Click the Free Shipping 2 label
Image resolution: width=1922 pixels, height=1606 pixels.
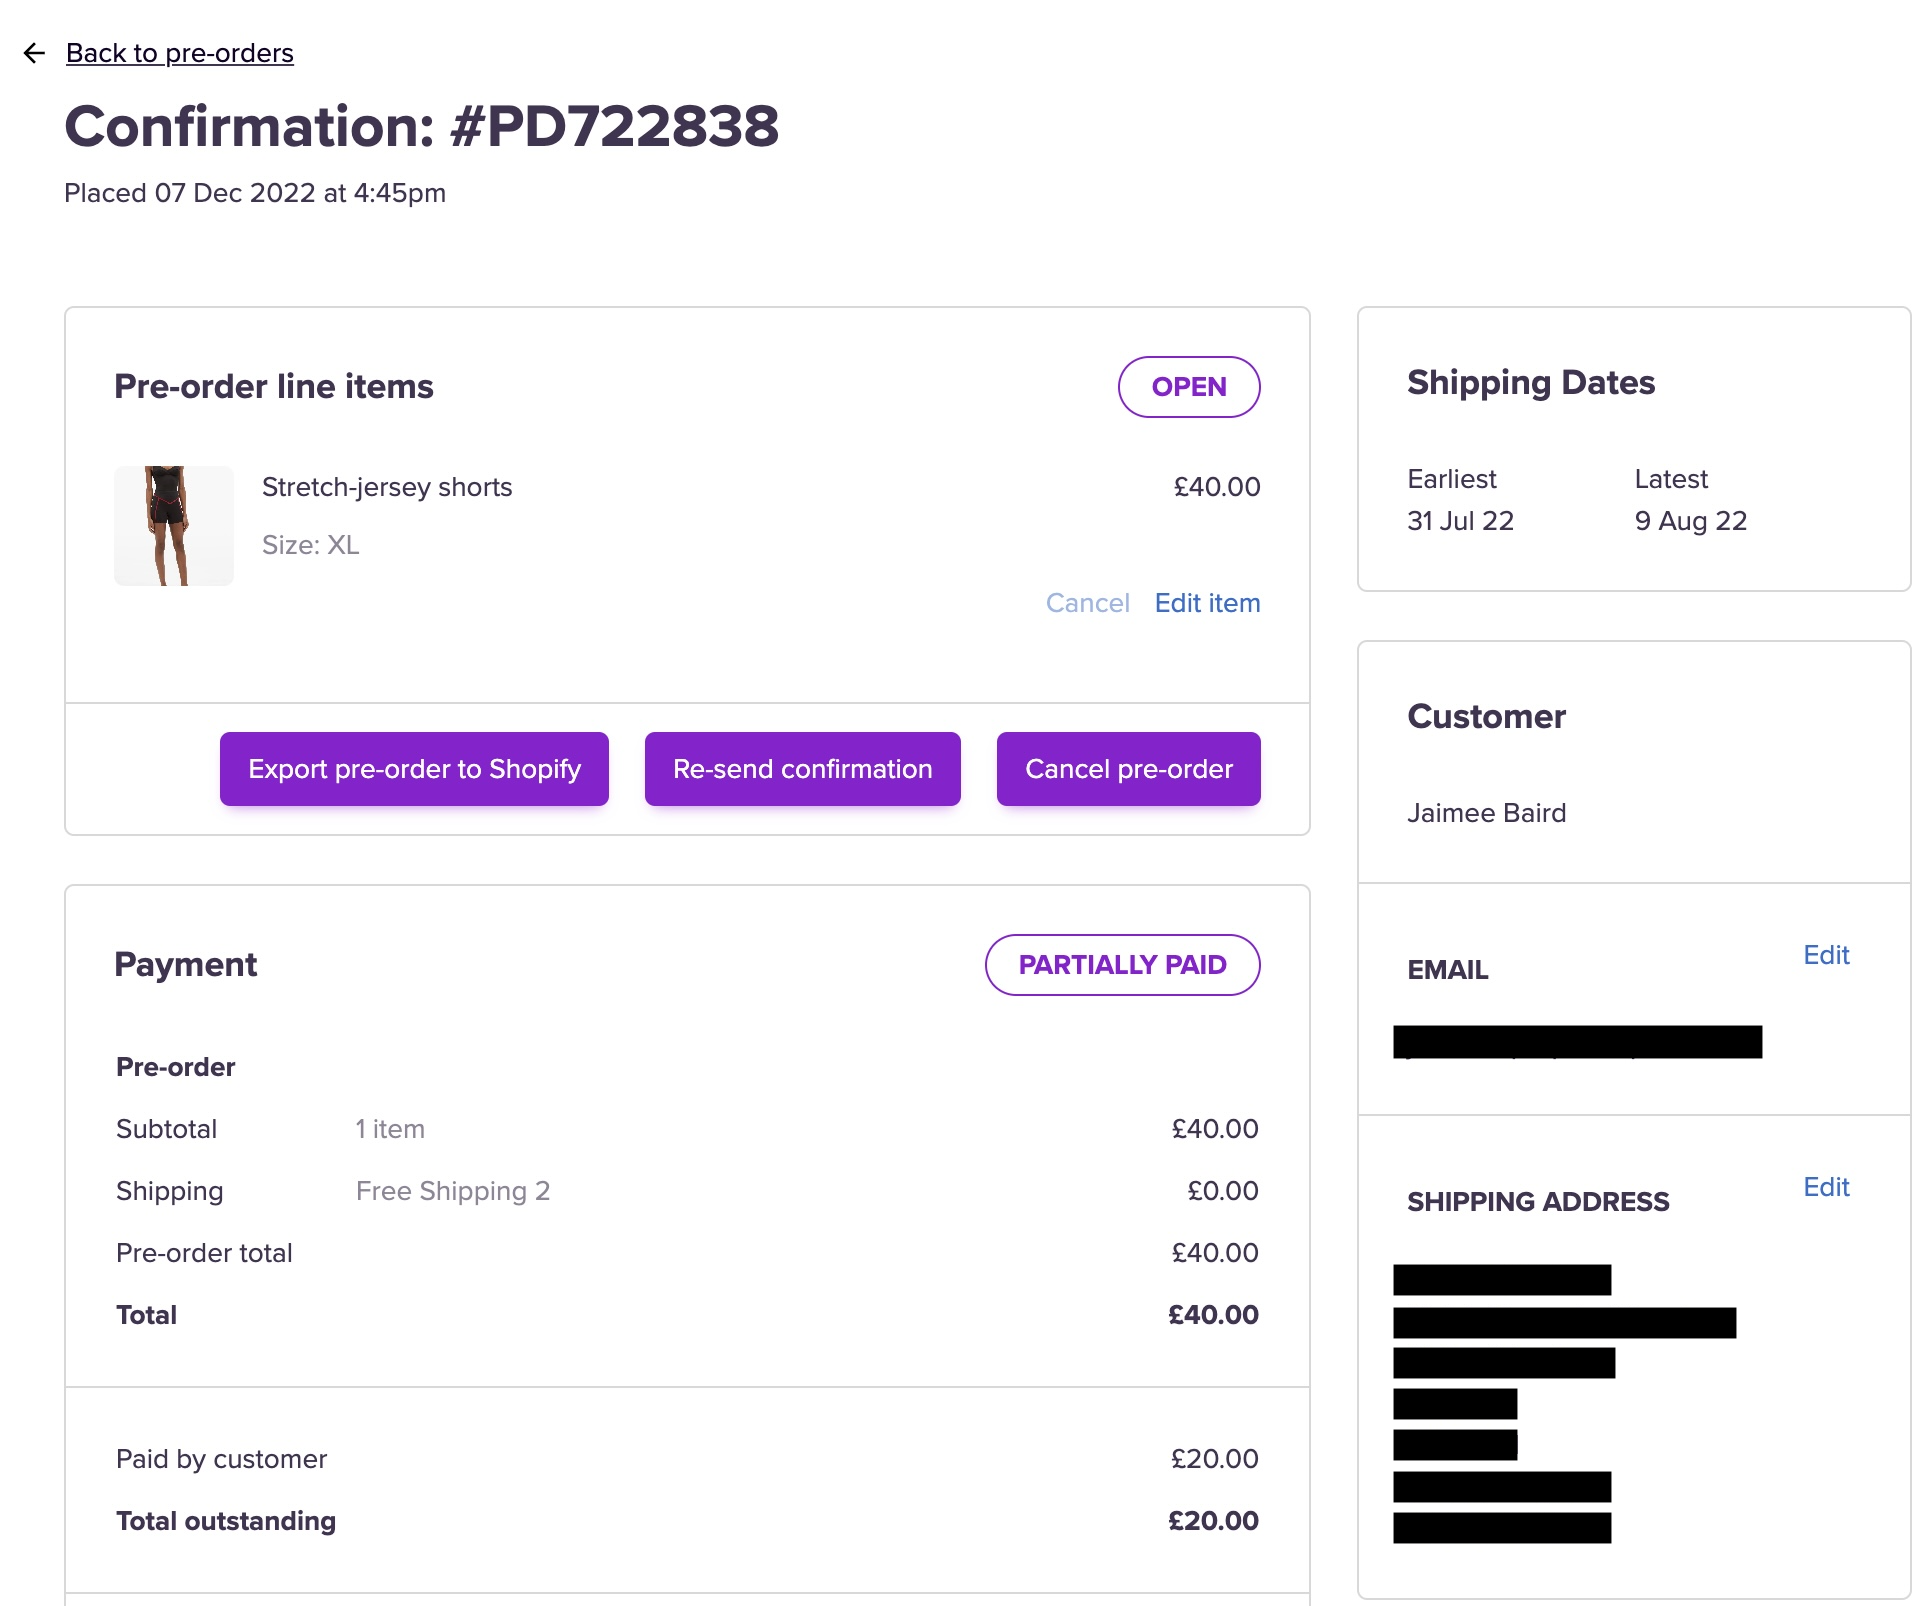click(453, 1191)
